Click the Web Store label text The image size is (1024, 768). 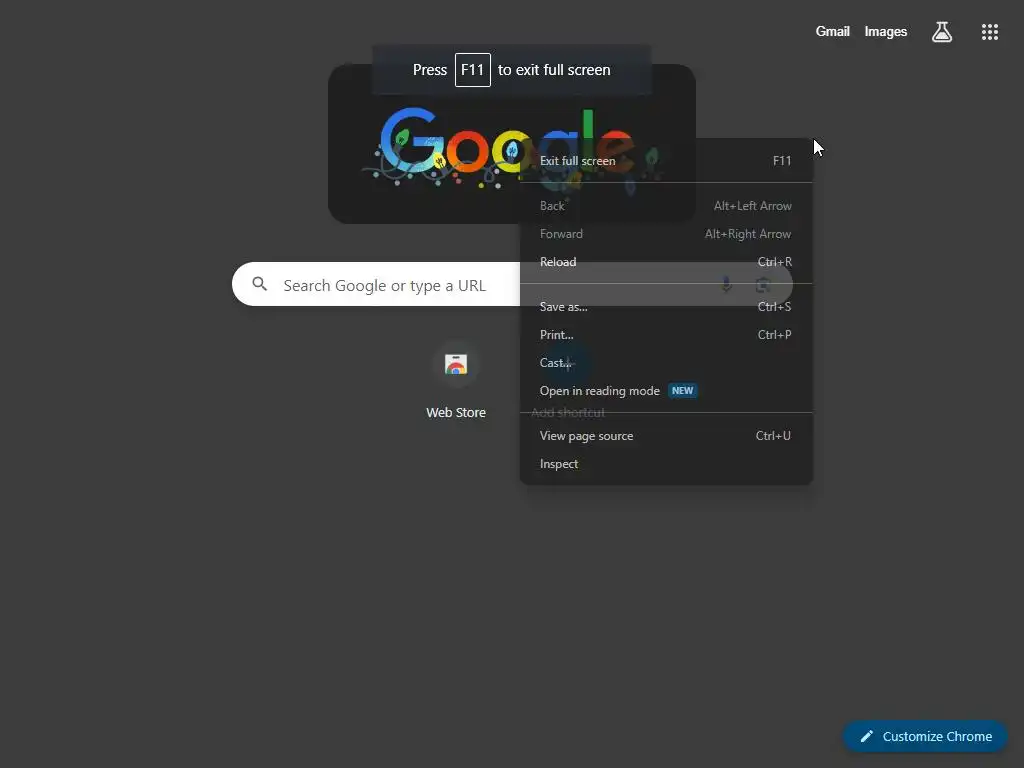tap(456, 412)
